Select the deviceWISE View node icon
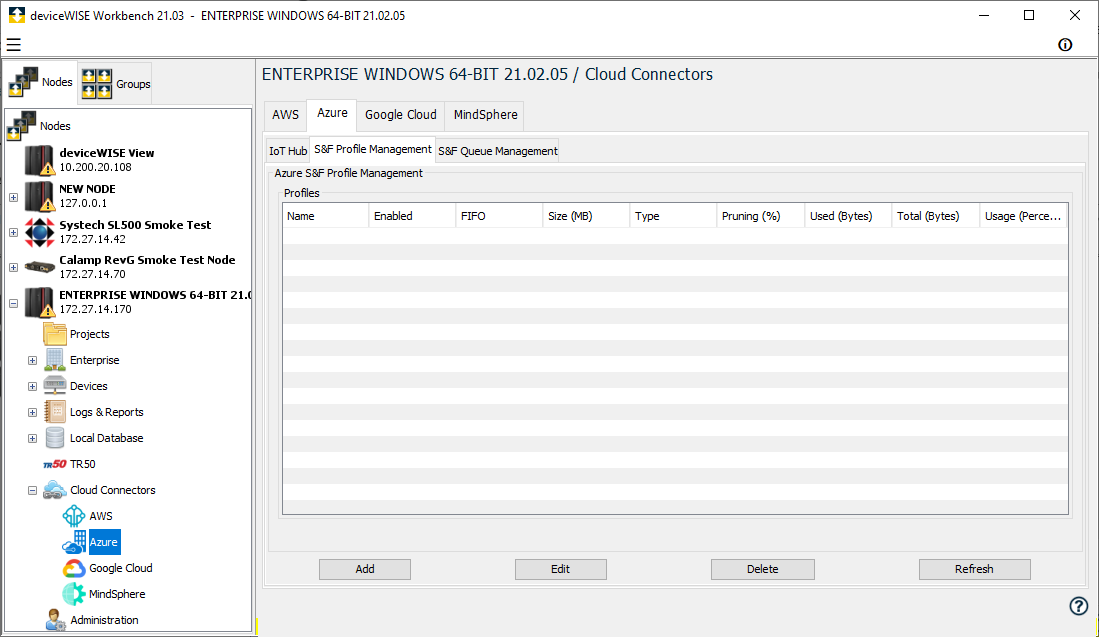 [x=39, y=160]
